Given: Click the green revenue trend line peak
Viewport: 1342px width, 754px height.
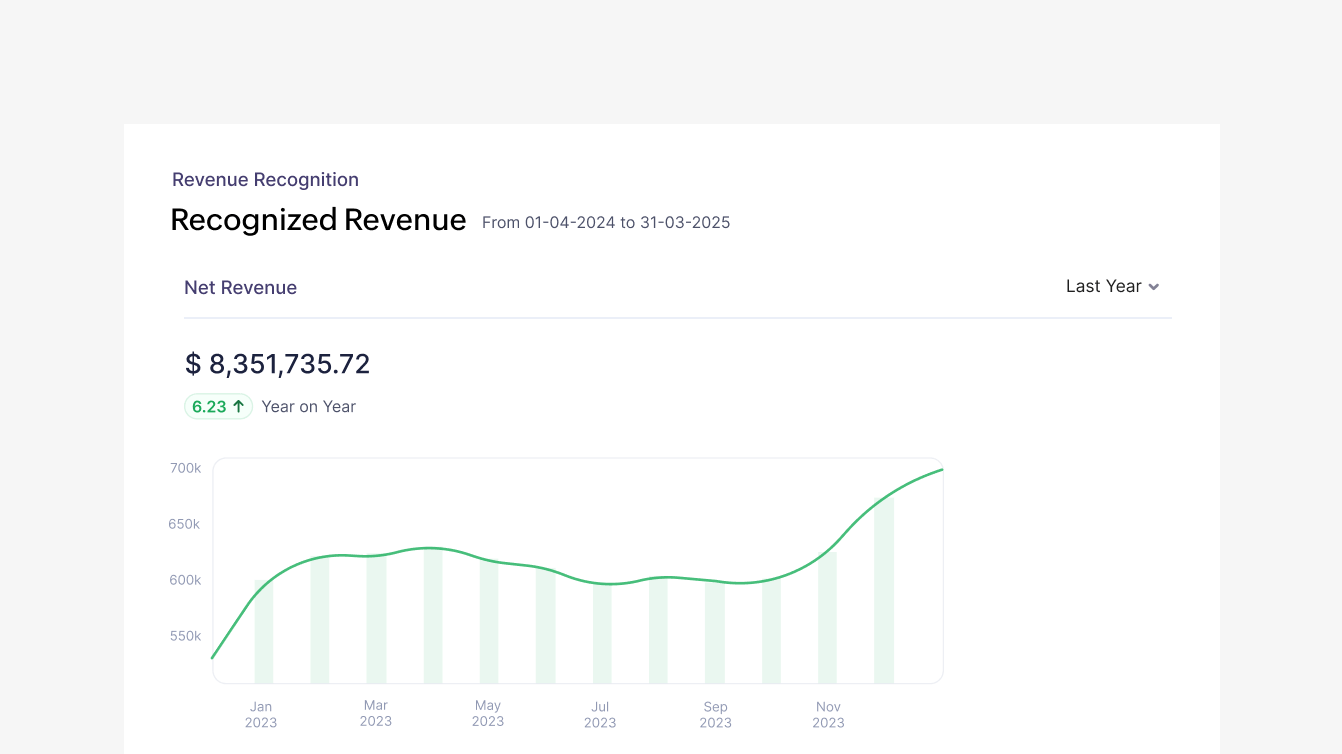Looking at the screenshot, I should [938, 470].
